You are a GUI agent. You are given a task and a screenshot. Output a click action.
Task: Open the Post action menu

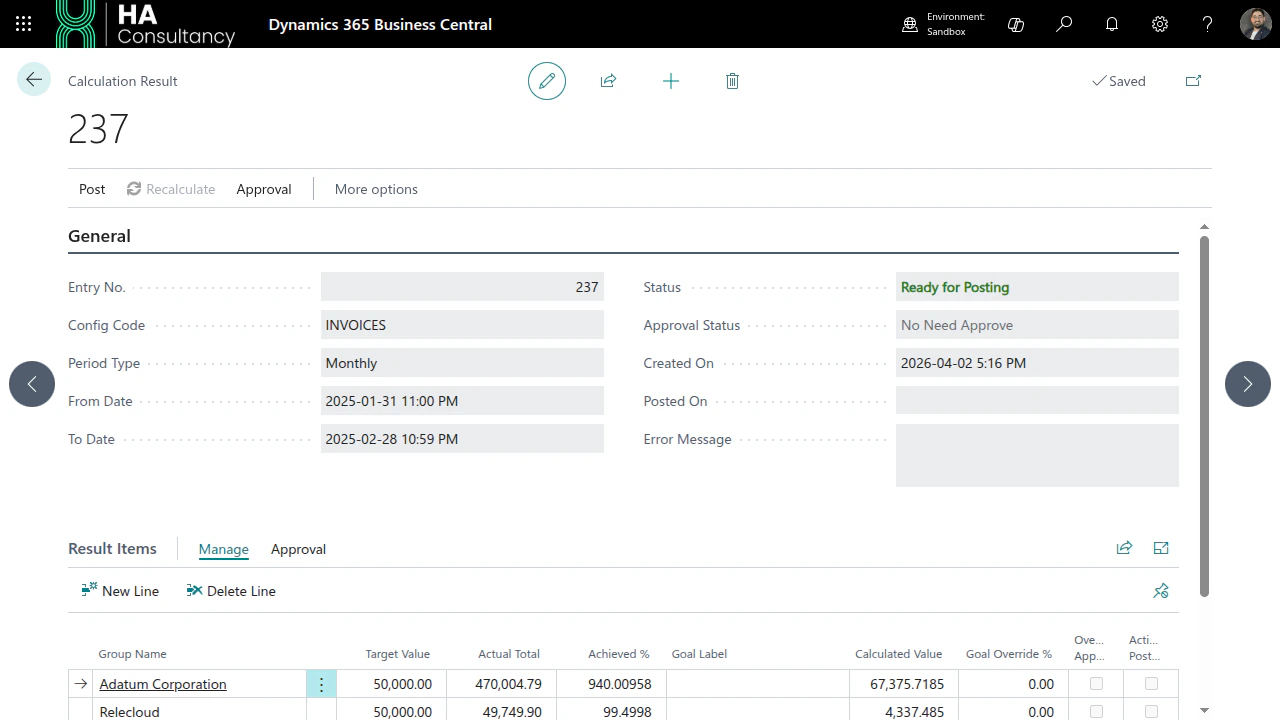click(x=92, y=189)
